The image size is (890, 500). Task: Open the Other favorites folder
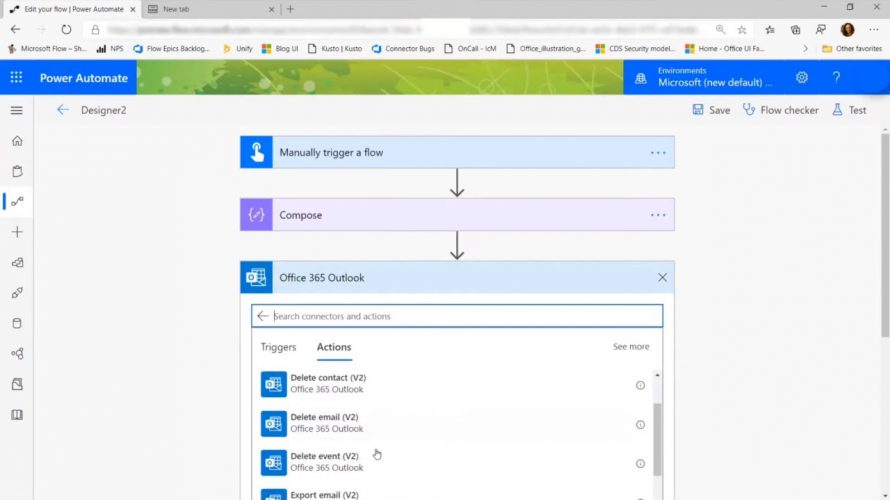(x=852, y=49)
